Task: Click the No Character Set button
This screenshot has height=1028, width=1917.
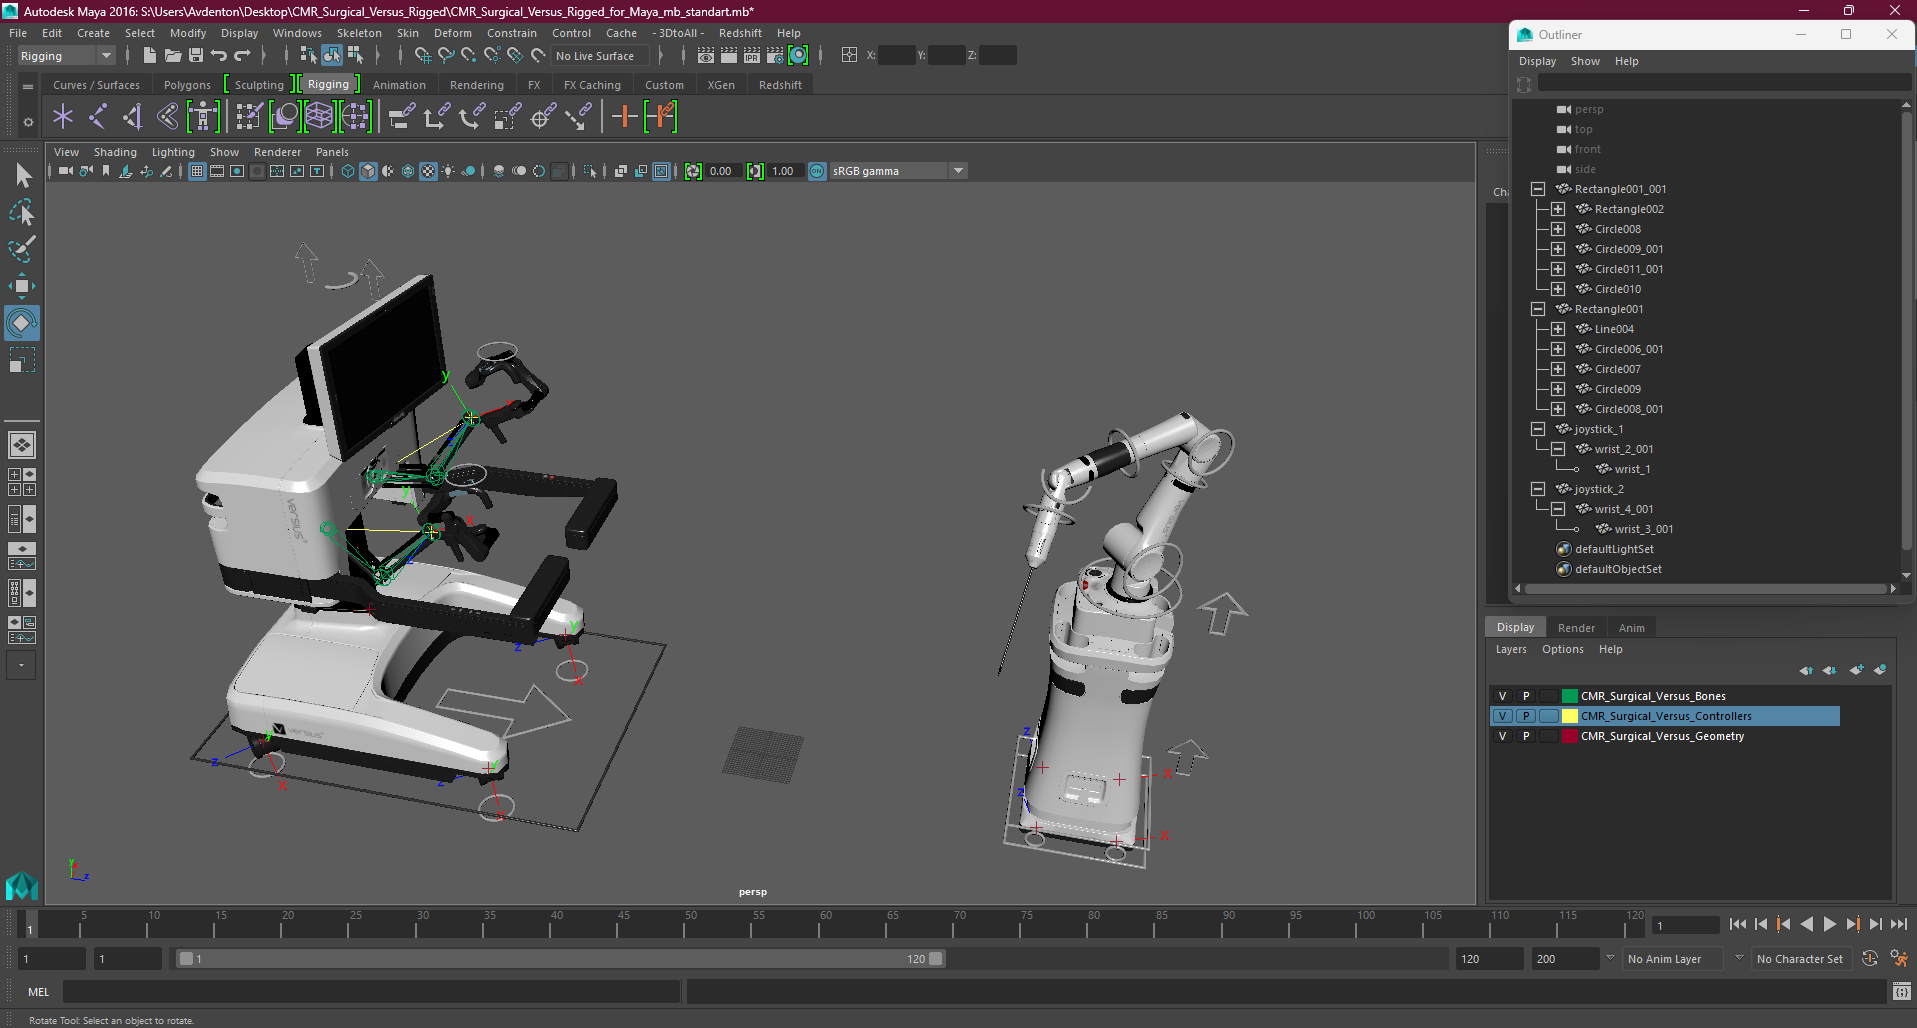Action: click(x=1800, y=959)
